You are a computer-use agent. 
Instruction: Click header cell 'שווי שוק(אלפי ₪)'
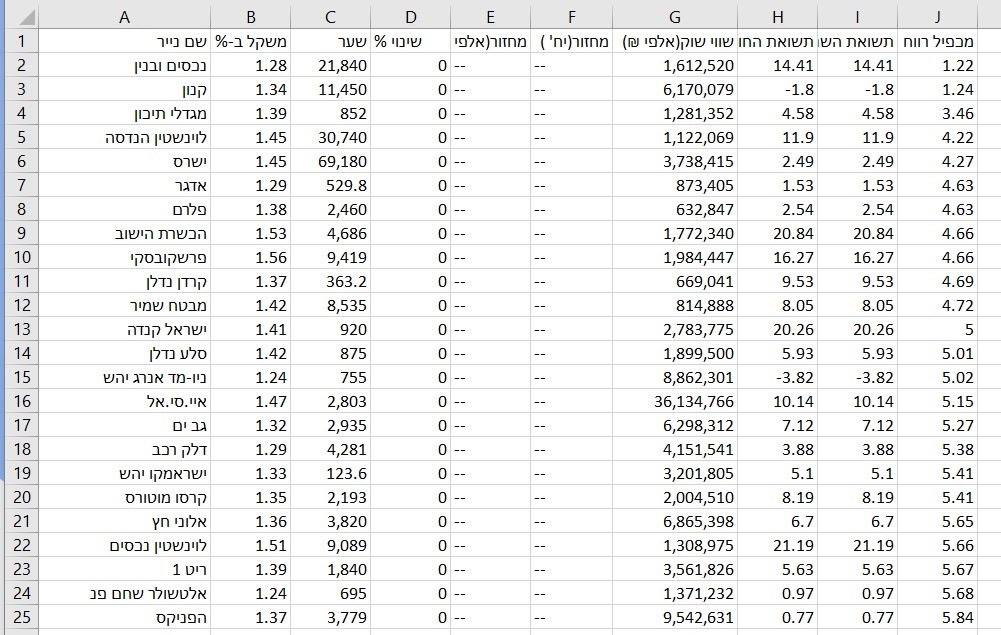coord(674,41)
